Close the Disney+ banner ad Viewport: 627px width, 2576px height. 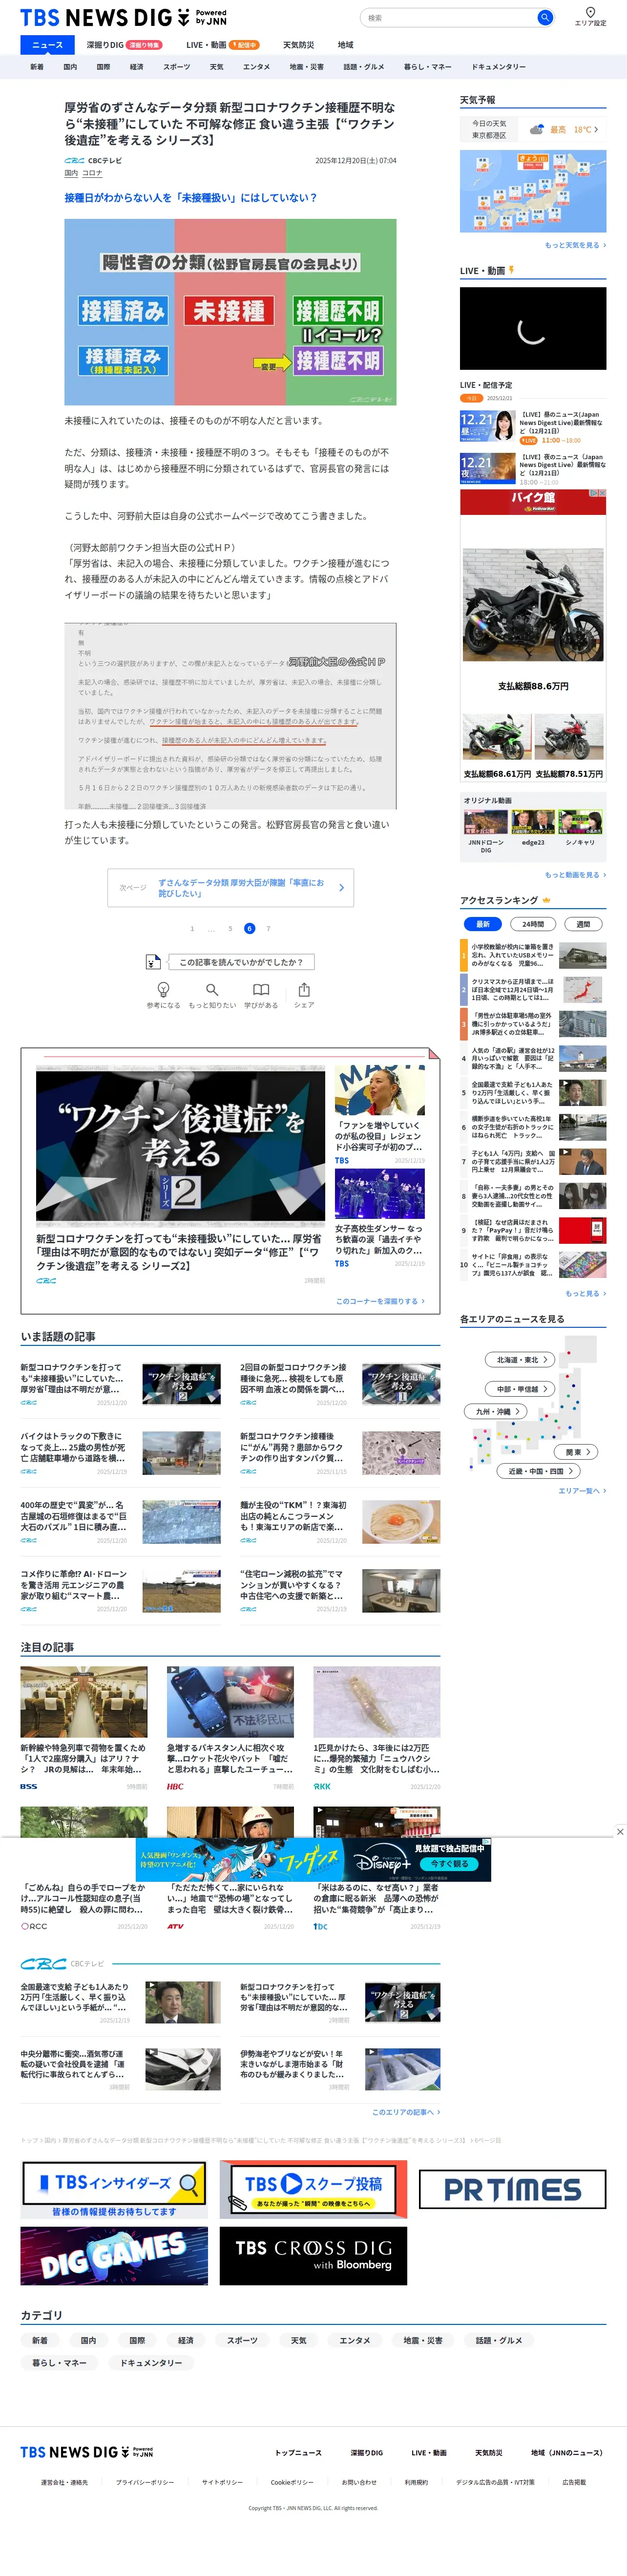[620, 1832]
